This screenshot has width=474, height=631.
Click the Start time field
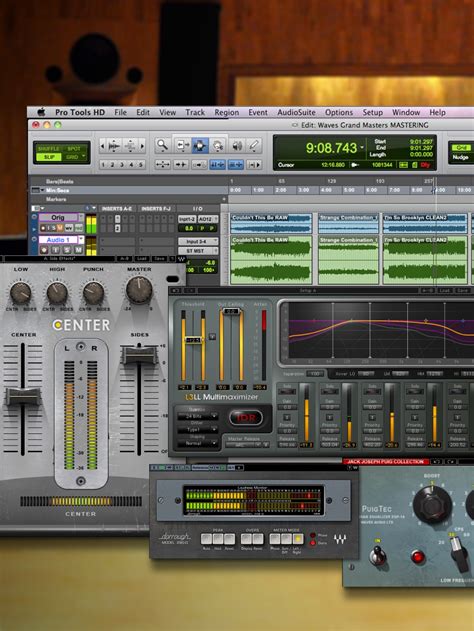click(421, 142)
